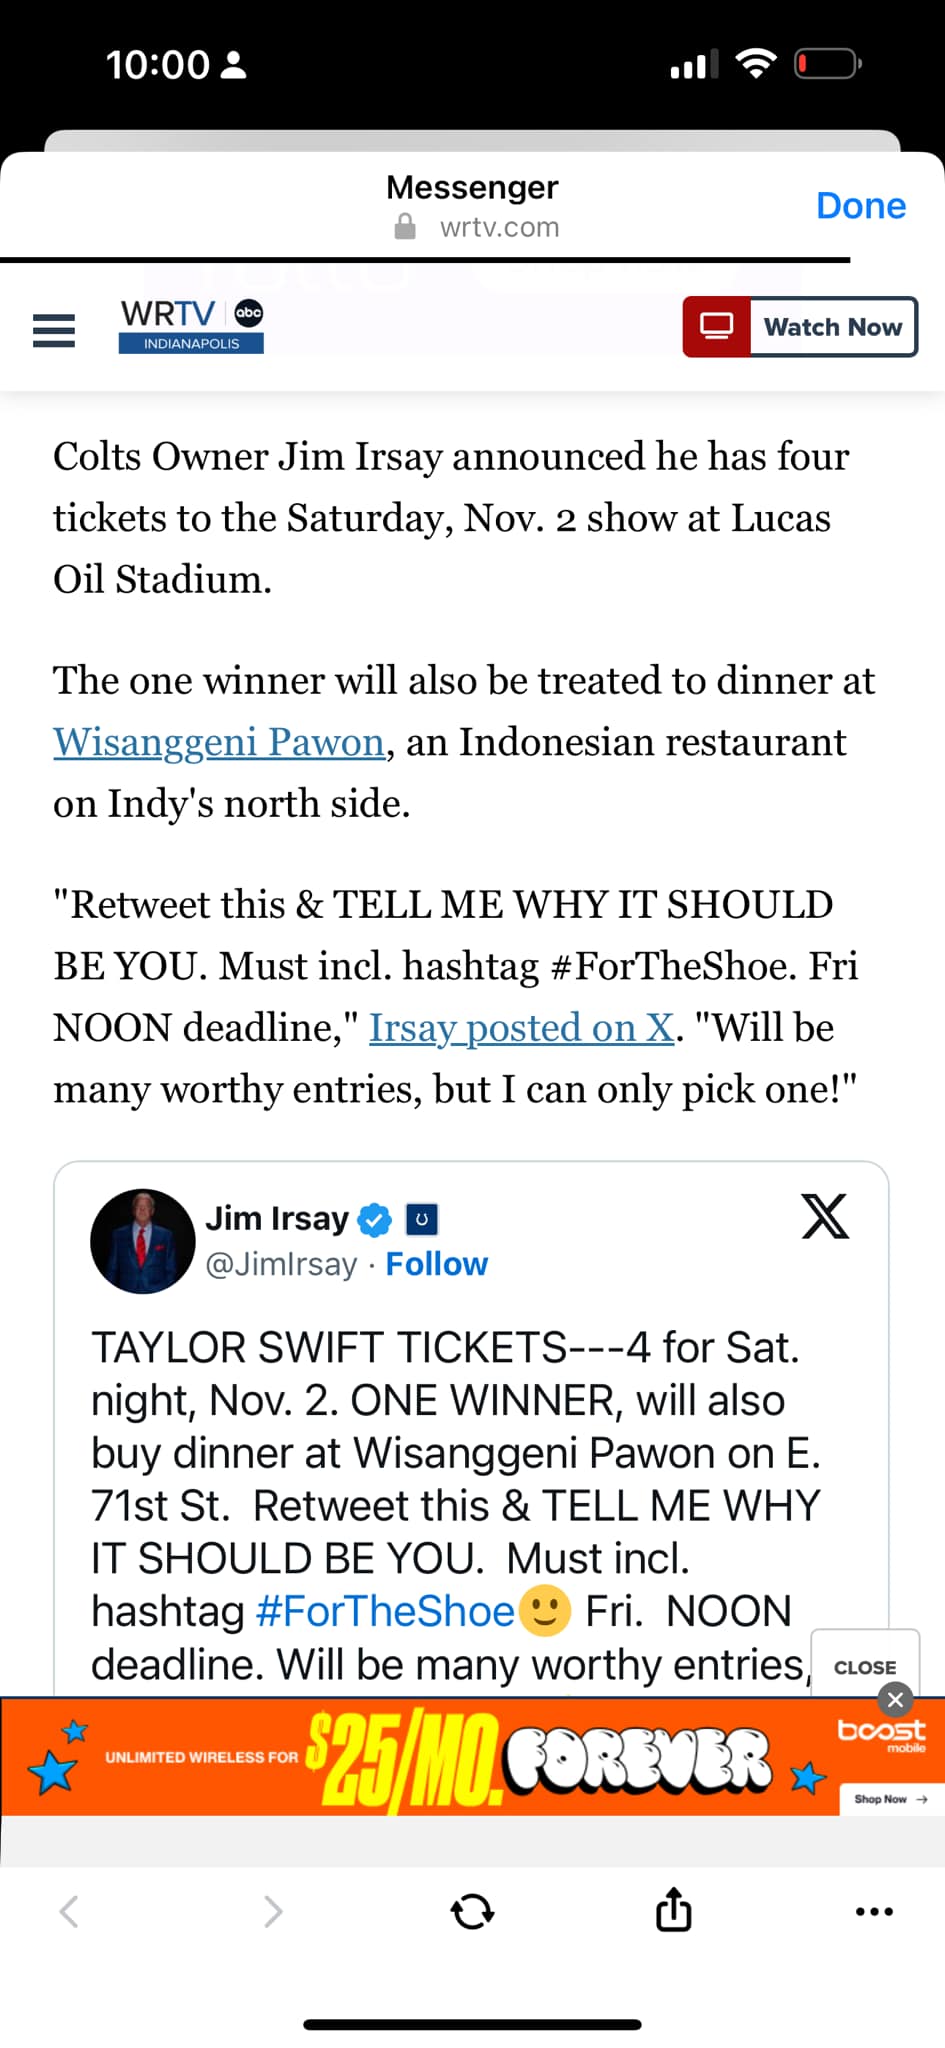
Task: Open the share sheet icon
Action: tap(673, 1908)
